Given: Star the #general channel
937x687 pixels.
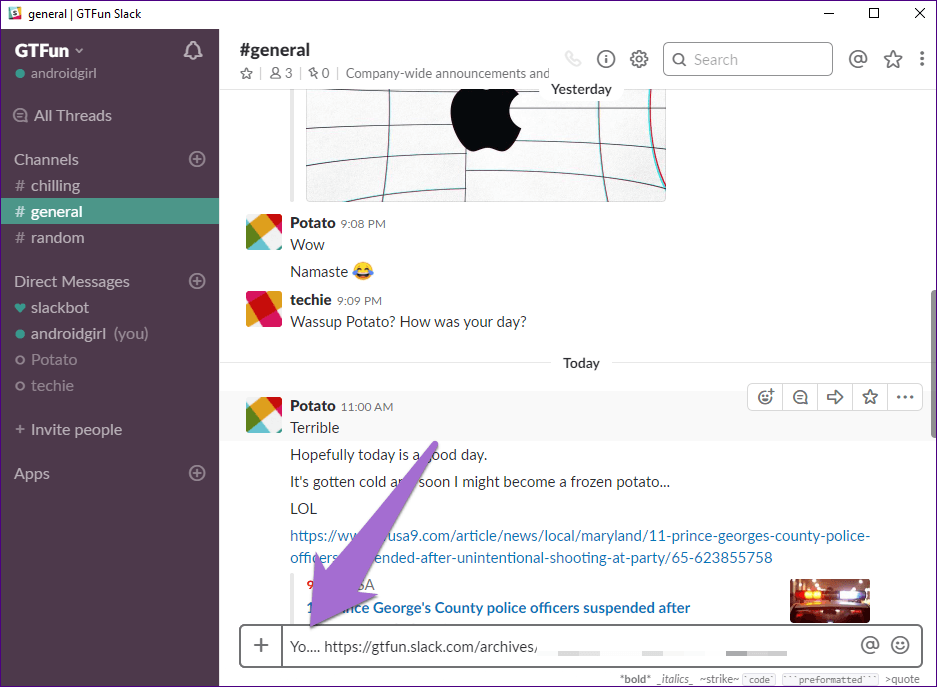Looking at the screenshot, I should (246, 73).
